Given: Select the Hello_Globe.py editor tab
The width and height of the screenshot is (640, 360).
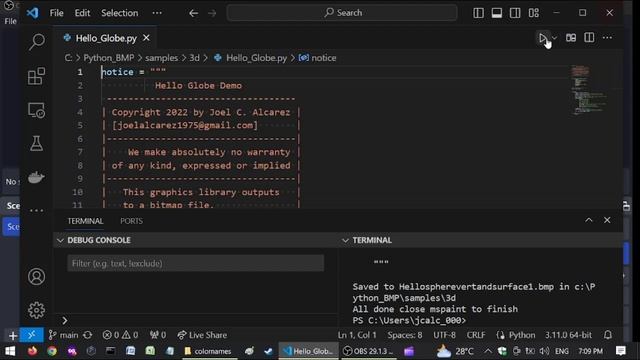Looking at the screenshot, I should (x=106, y=38).
